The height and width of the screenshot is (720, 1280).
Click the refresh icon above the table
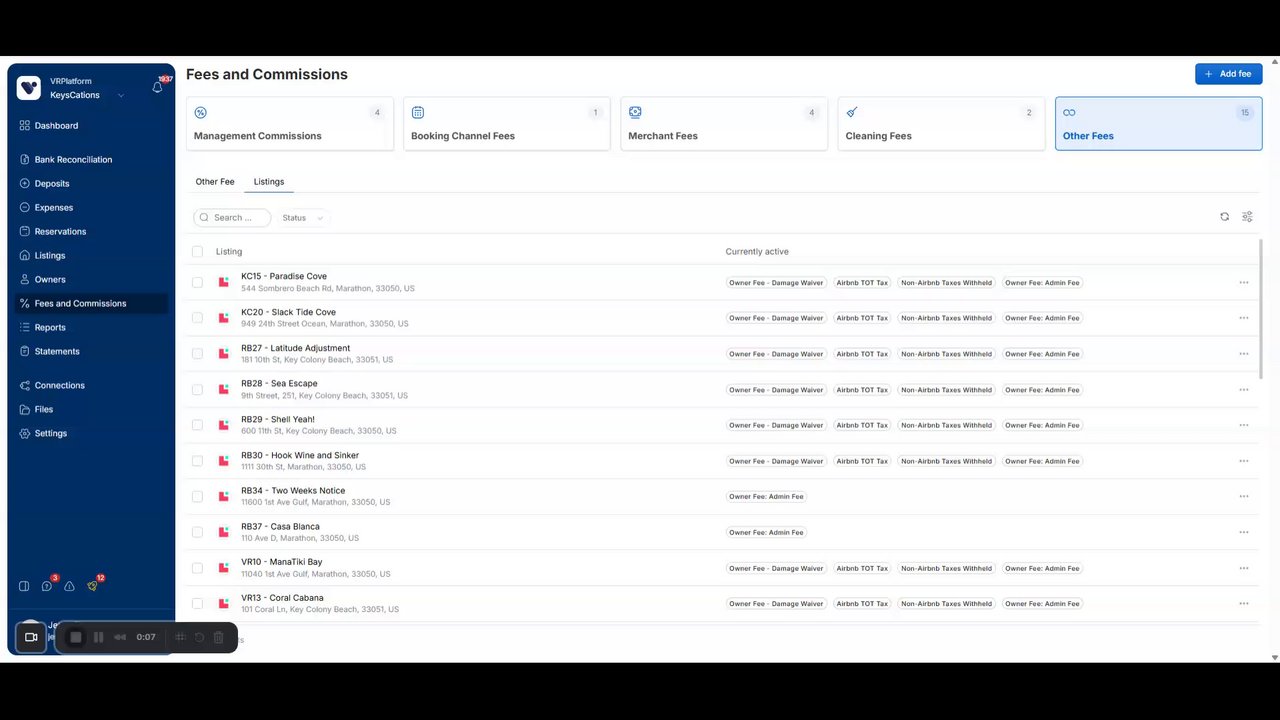[x=1224, y=217]
